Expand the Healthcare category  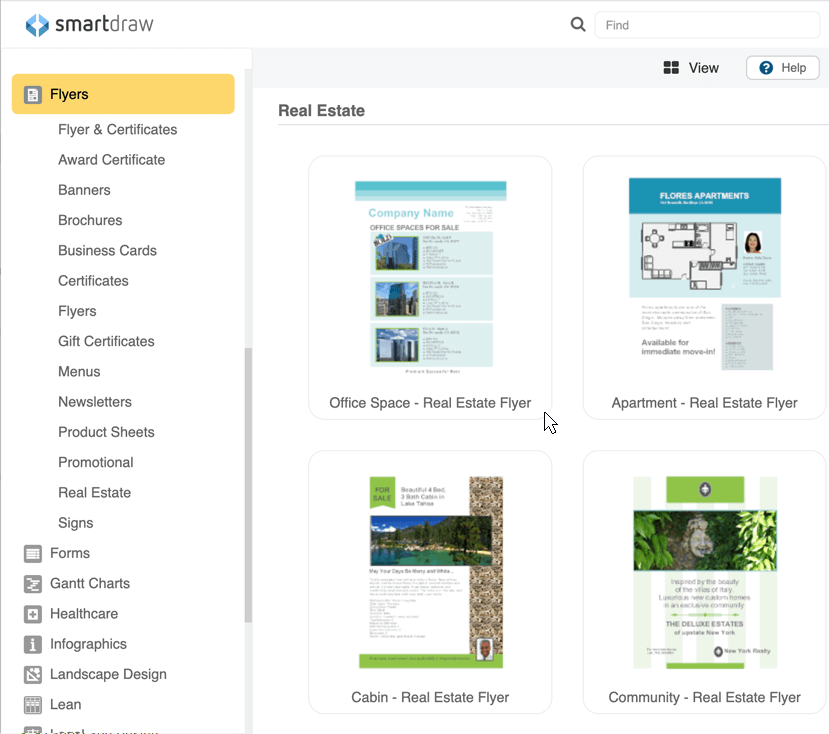[84, 613]
